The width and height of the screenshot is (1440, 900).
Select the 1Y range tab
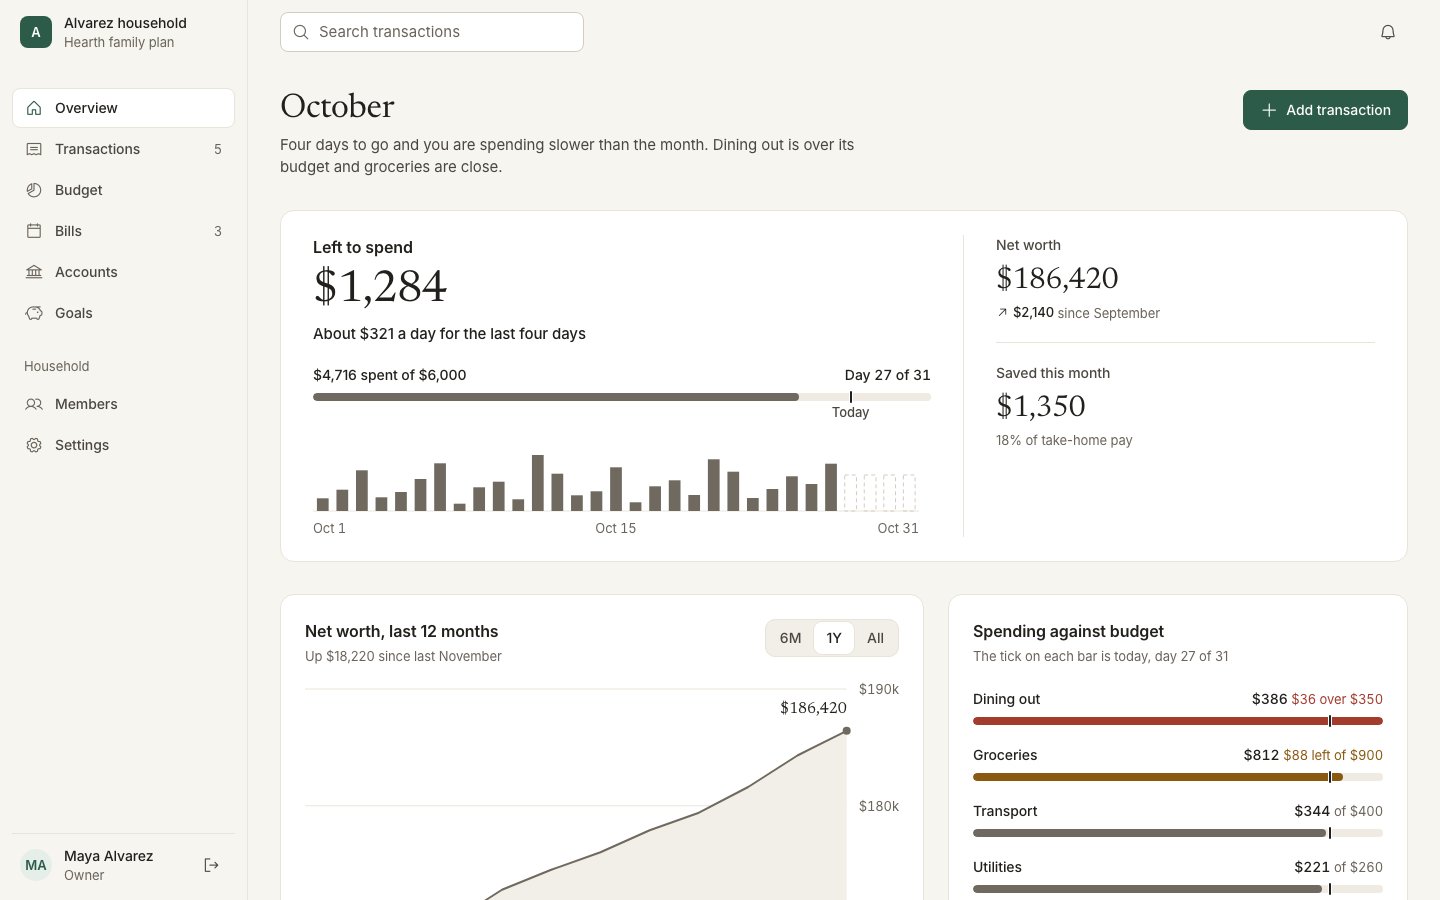(x=834, y=638)
